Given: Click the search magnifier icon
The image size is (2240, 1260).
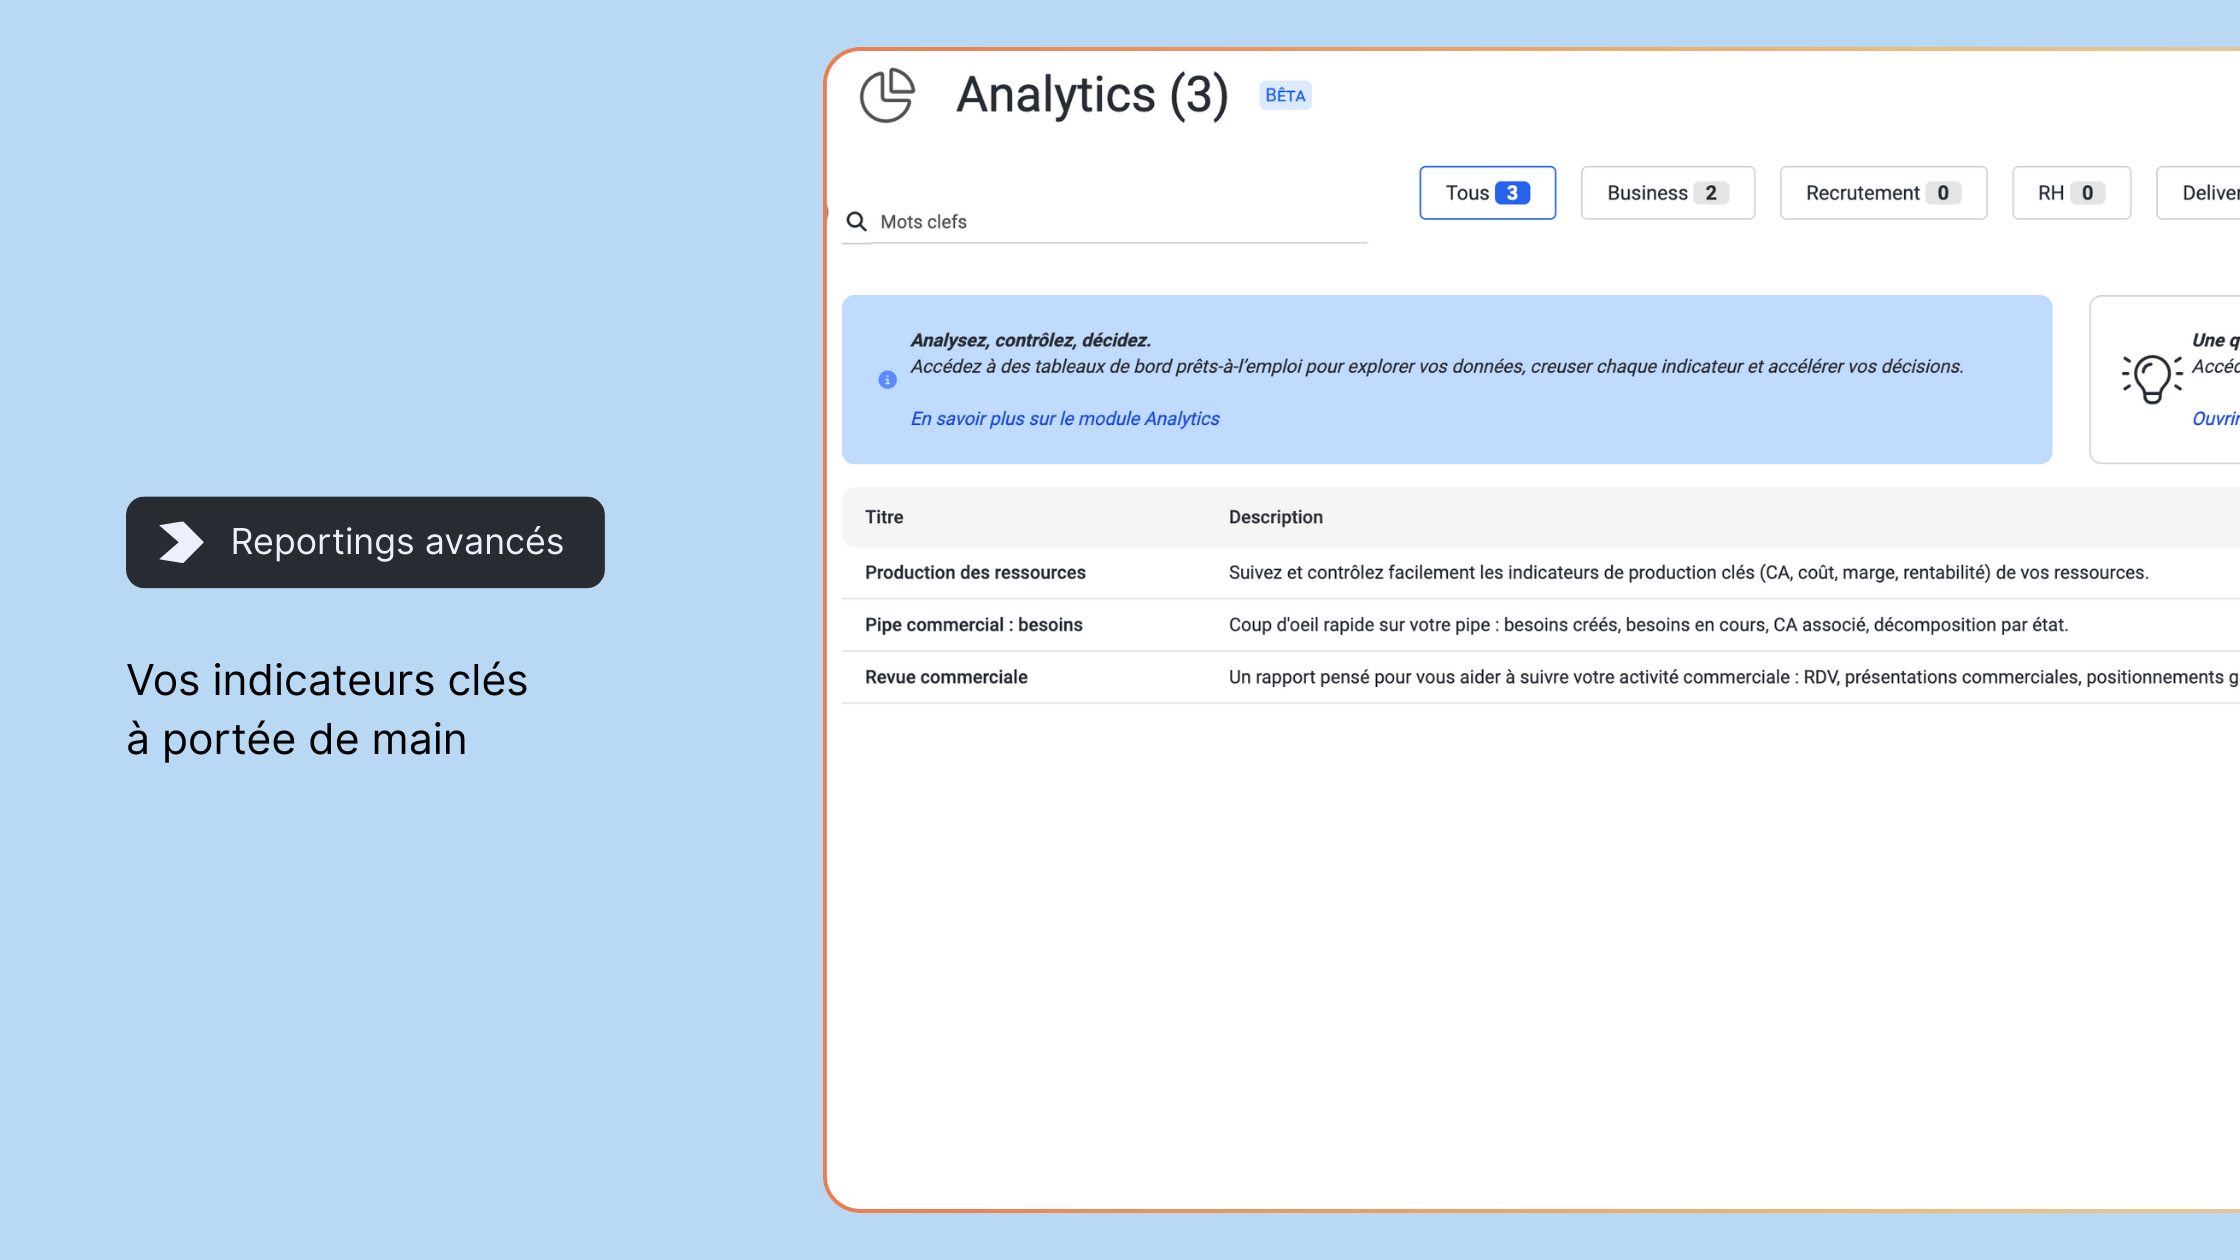Looking at the screenshot, I should (857, 221).
